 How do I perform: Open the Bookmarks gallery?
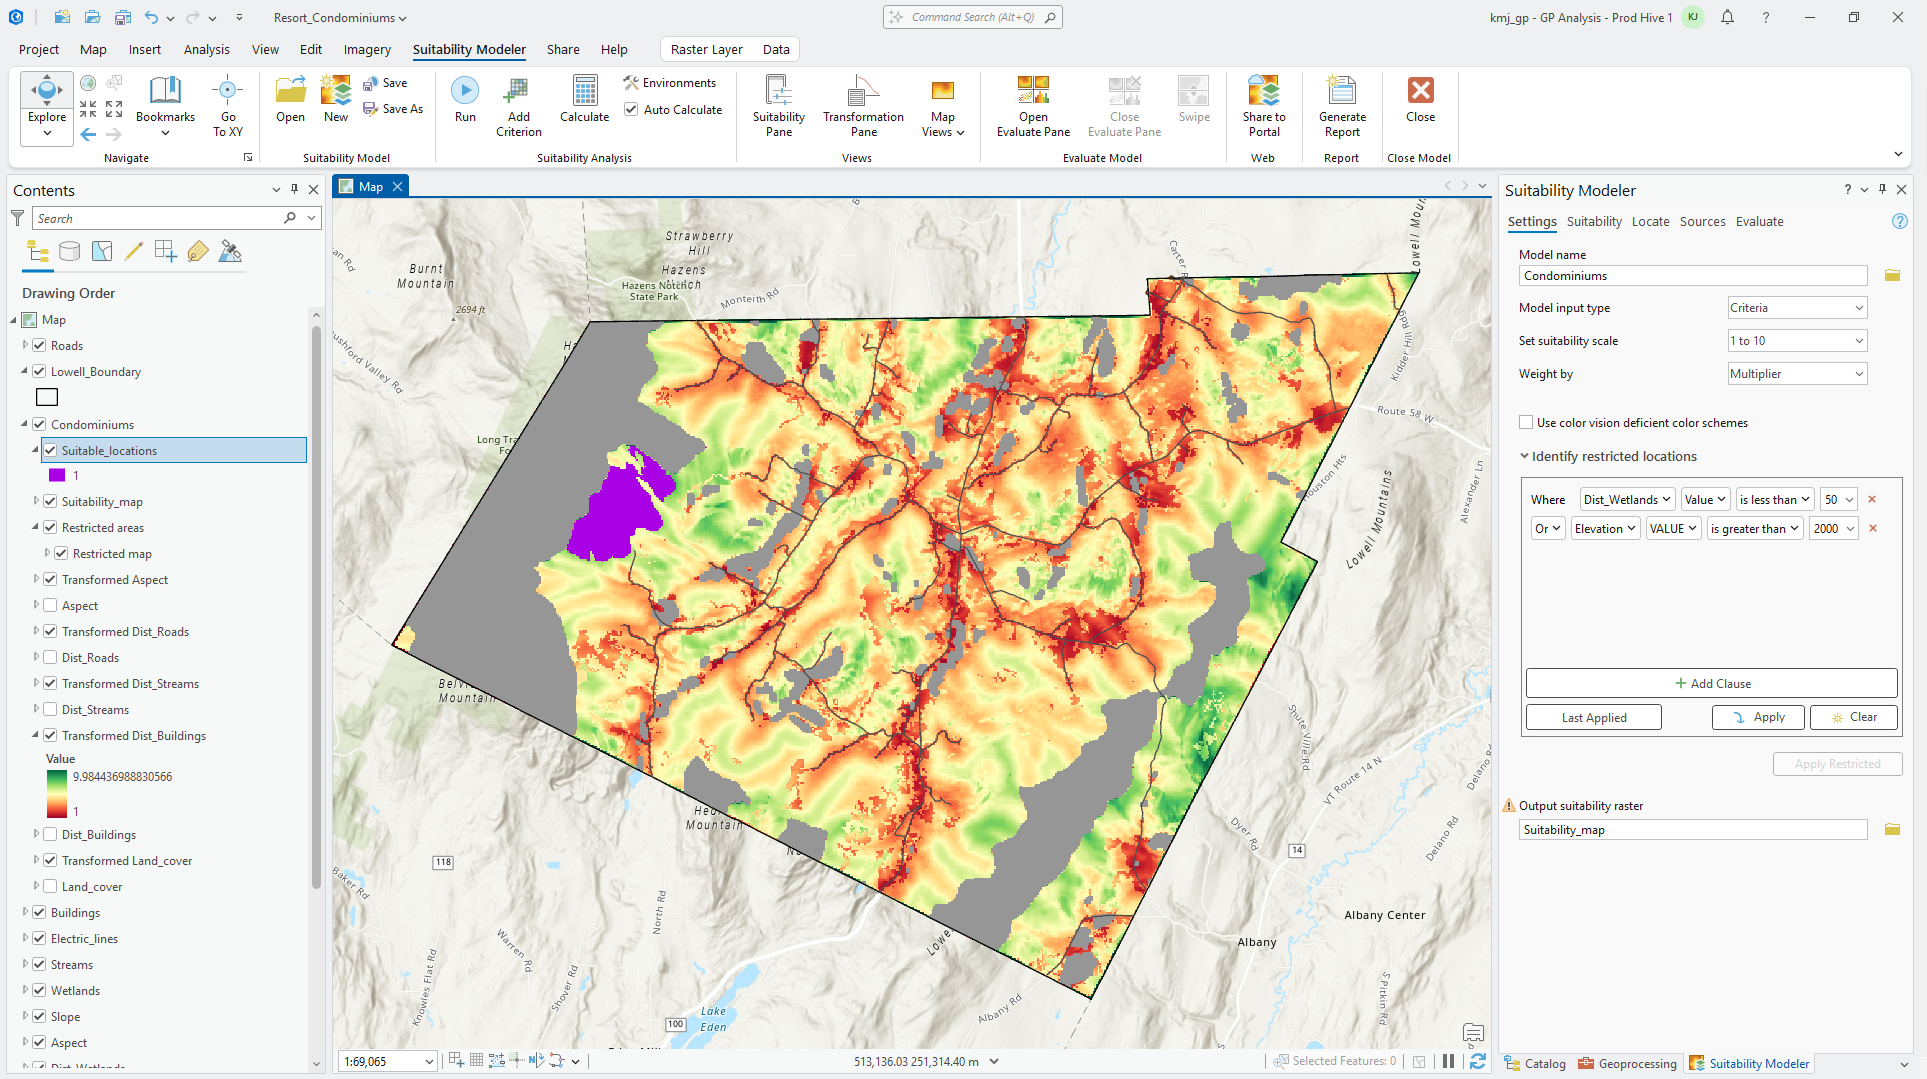coord(165,106)
